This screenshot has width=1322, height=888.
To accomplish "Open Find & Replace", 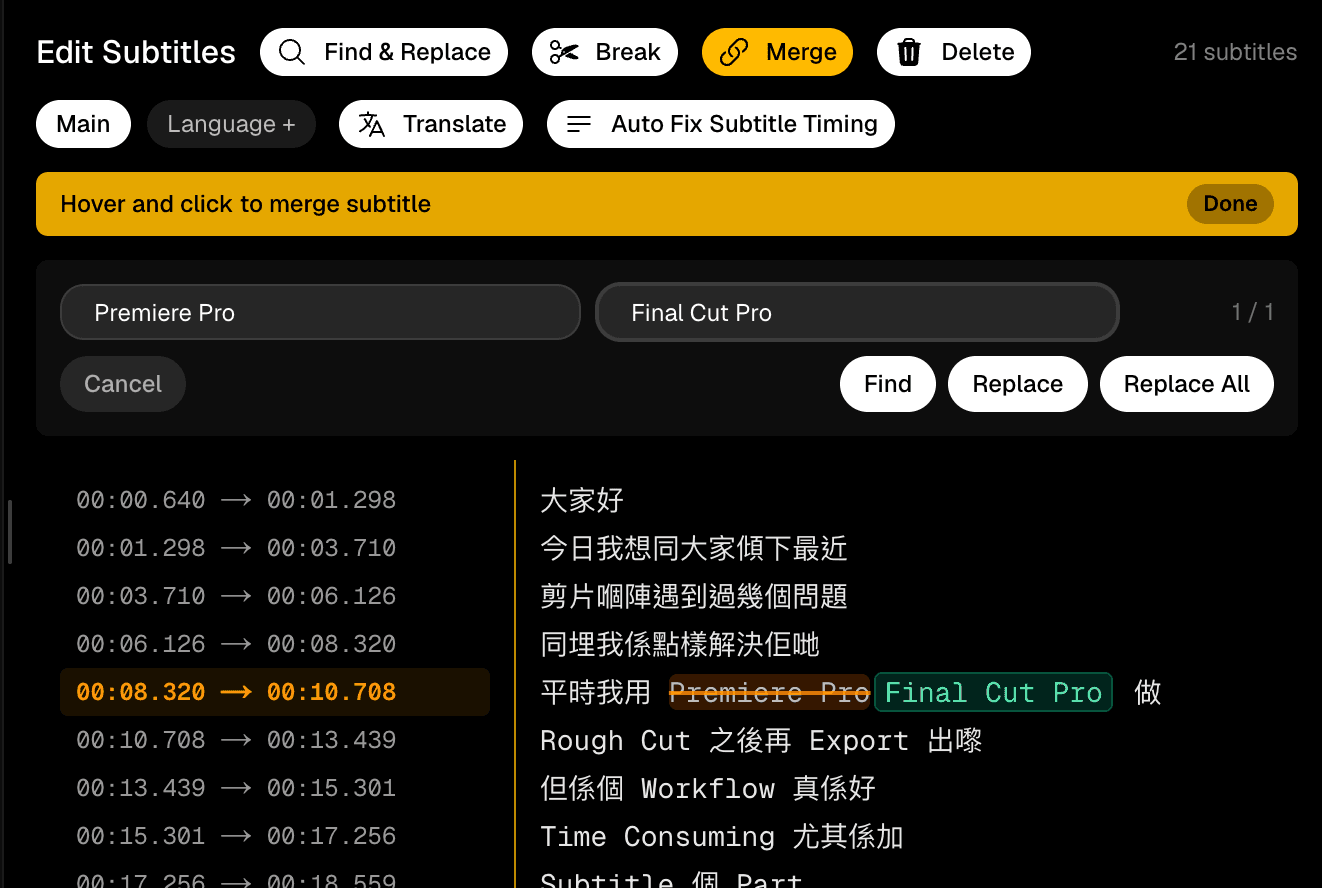I will click(384, 52).
